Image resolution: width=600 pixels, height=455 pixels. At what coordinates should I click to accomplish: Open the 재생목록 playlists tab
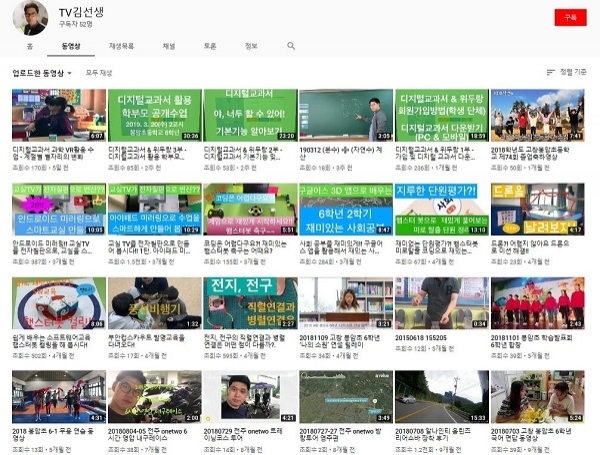point(122,46)
